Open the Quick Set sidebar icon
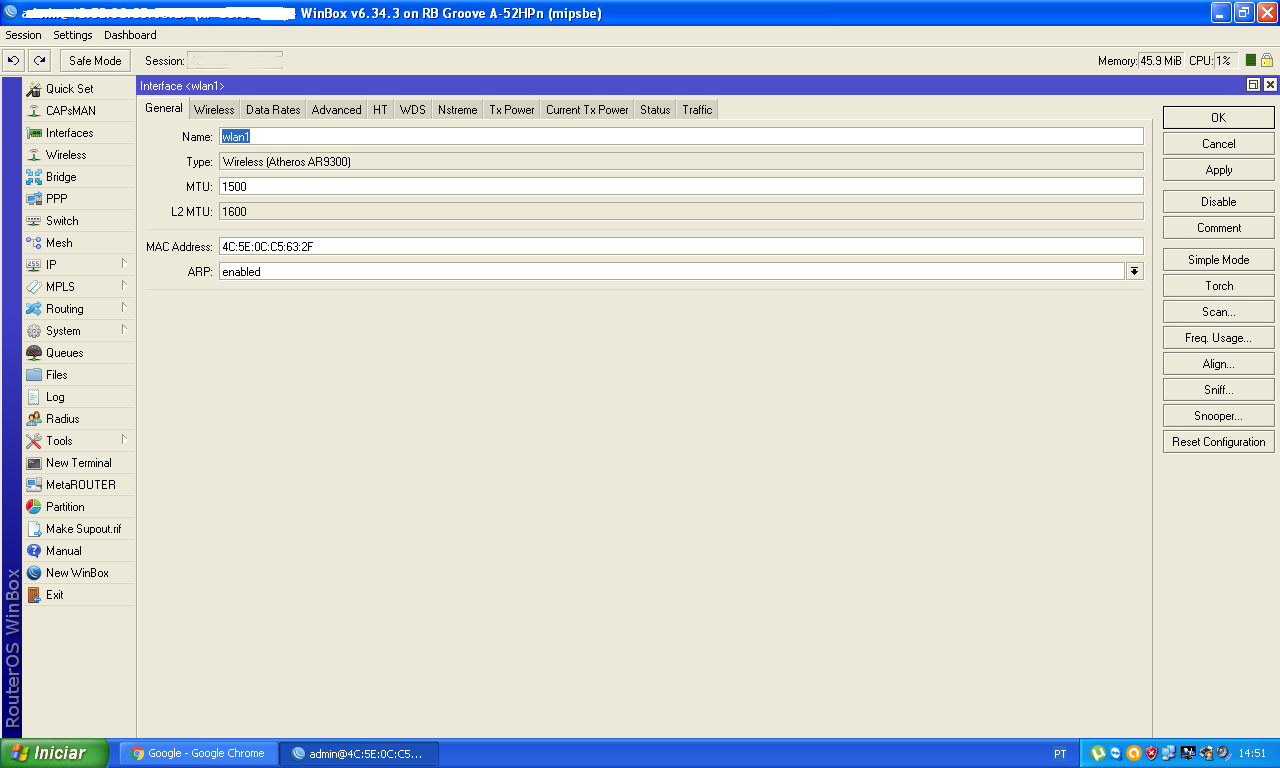 pyautogui.click(x=34, y=89)
